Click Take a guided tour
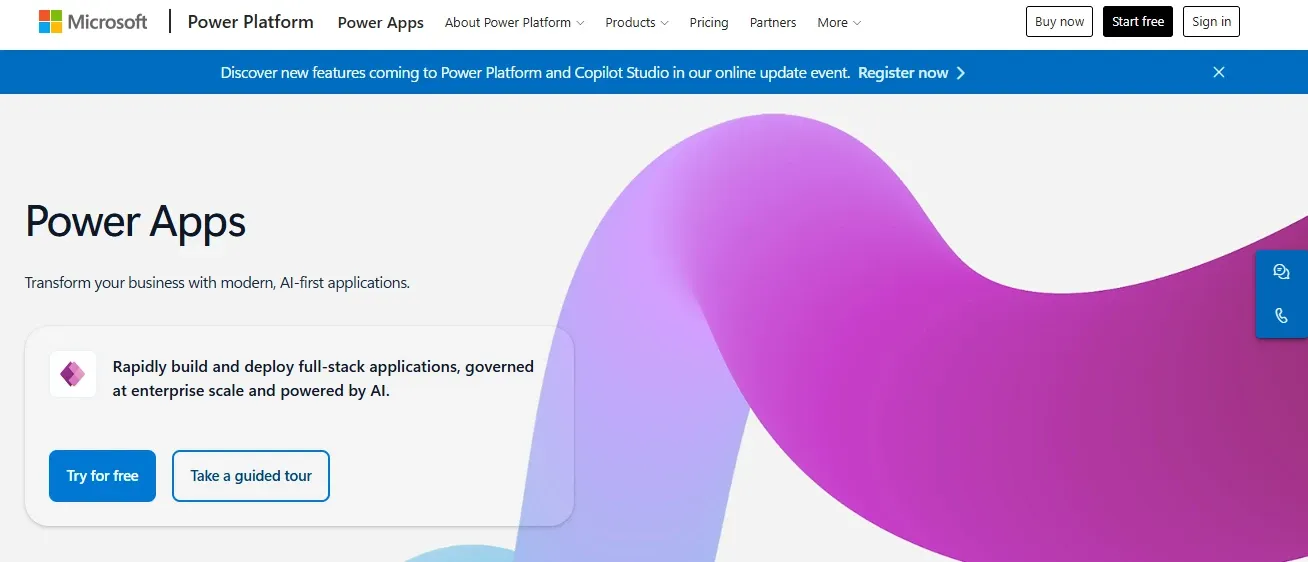 click(251, 476)
